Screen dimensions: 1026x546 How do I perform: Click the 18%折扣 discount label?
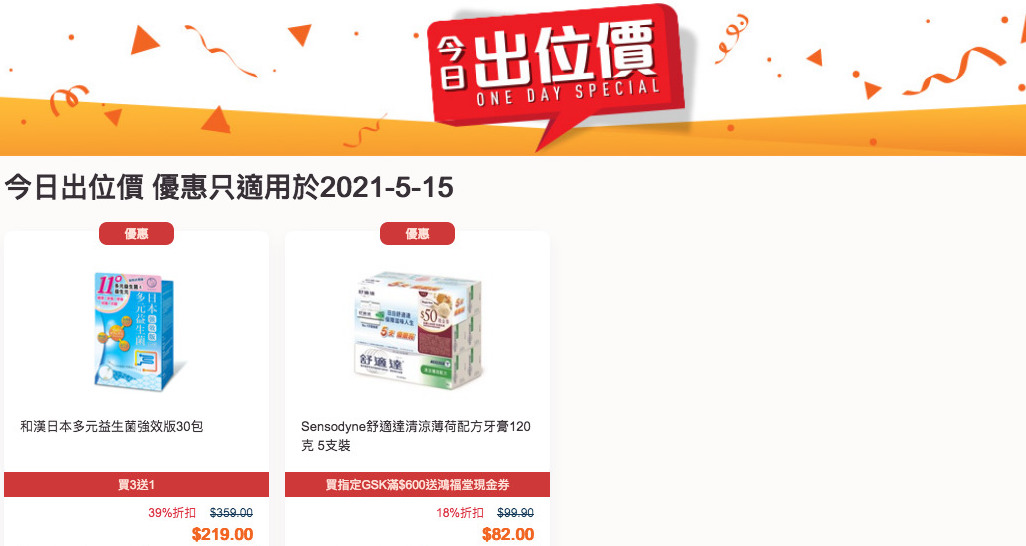pyautogui.click(x=460, y=513)
